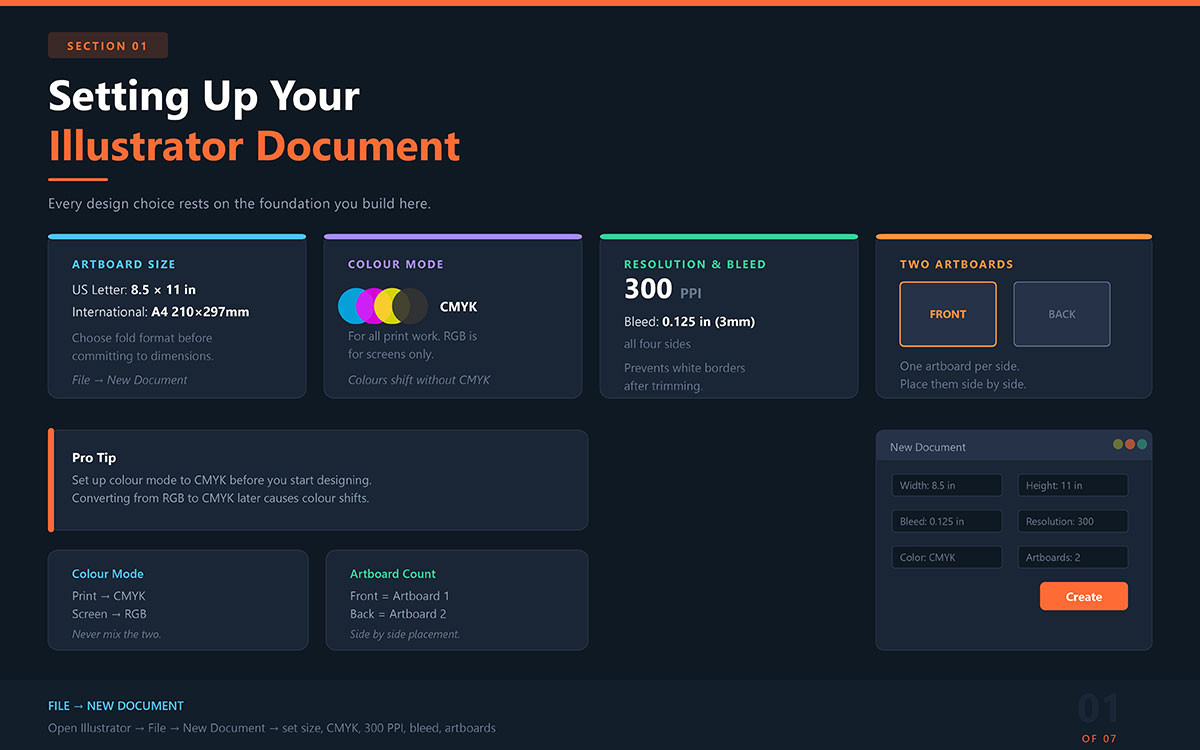
Task: Click the yellow CMYK circle
Action: coord(392,306)
